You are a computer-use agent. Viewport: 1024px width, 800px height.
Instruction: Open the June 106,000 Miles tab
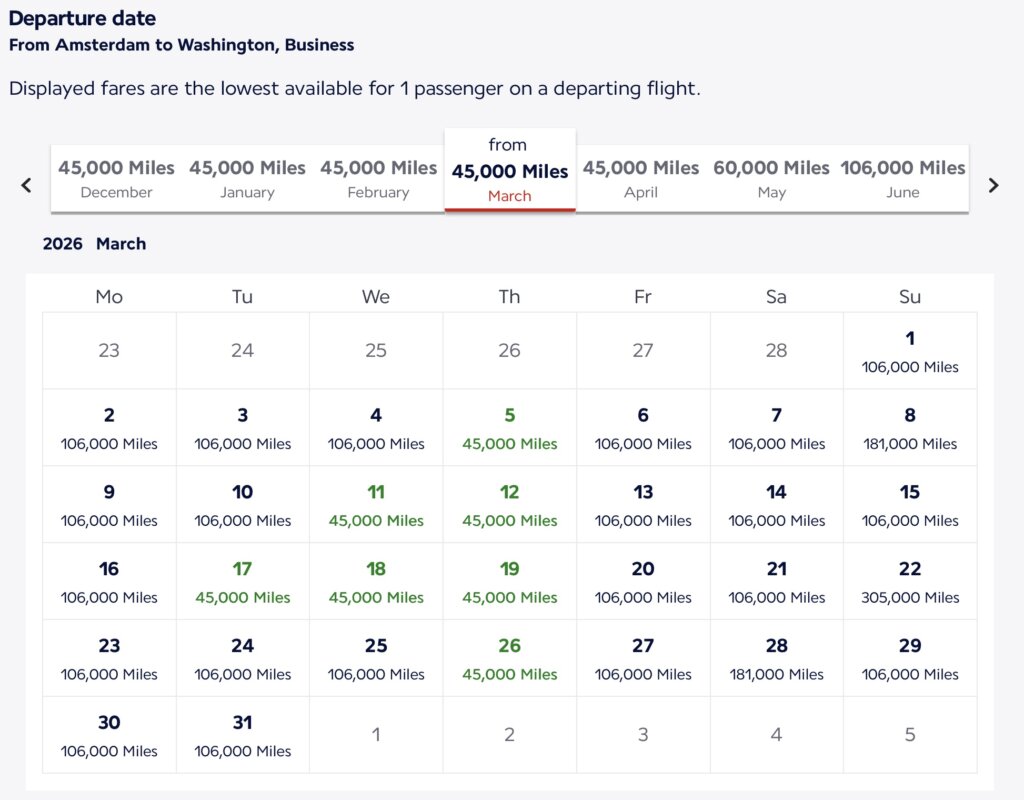pos(902,179)
